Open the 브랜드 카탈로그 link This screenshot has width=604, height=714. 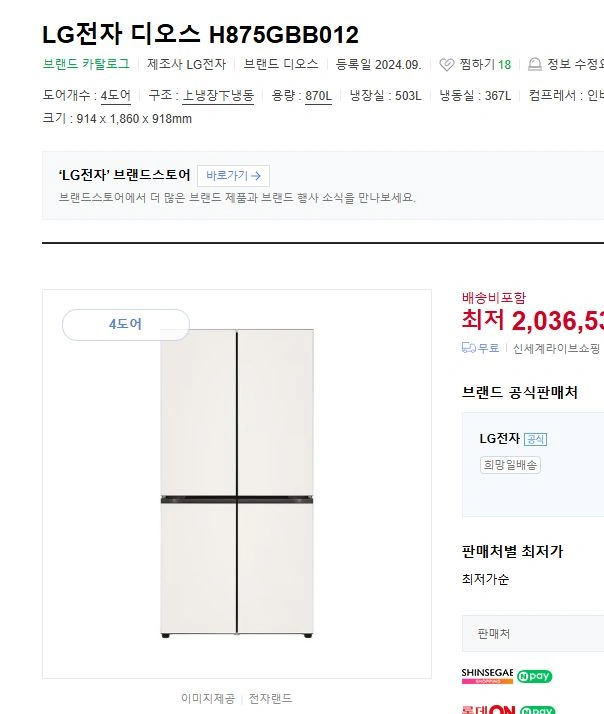[86, 64]
